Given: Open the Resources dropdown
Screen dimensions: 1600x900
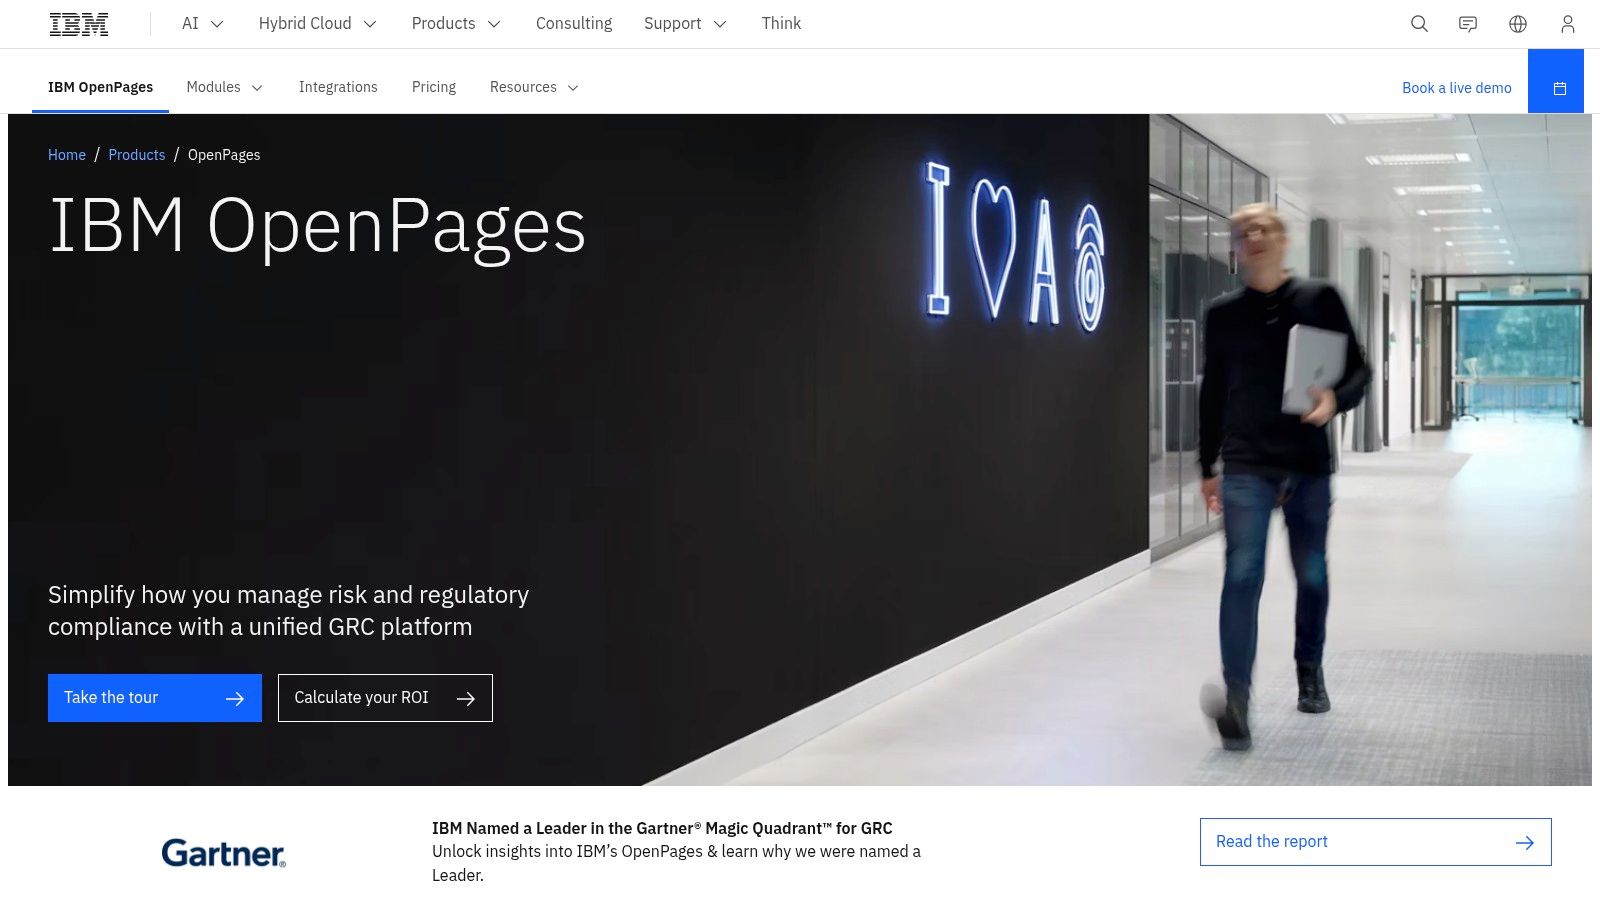Looking at the screenshot, I should tap(534, 87).
